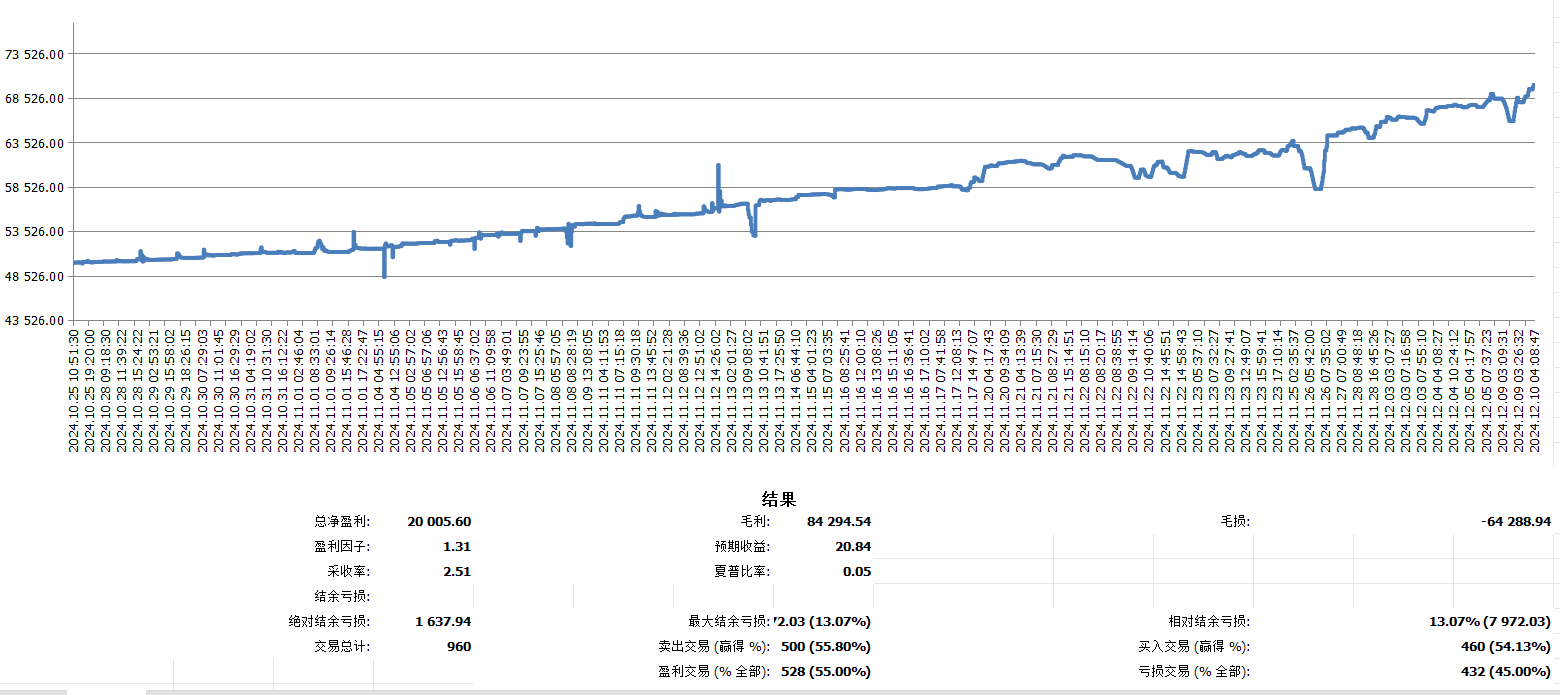Select the value 460 (54.13%)
Image resolution: width=1560 pixels, height=695 pixels.
[1506, 646]
